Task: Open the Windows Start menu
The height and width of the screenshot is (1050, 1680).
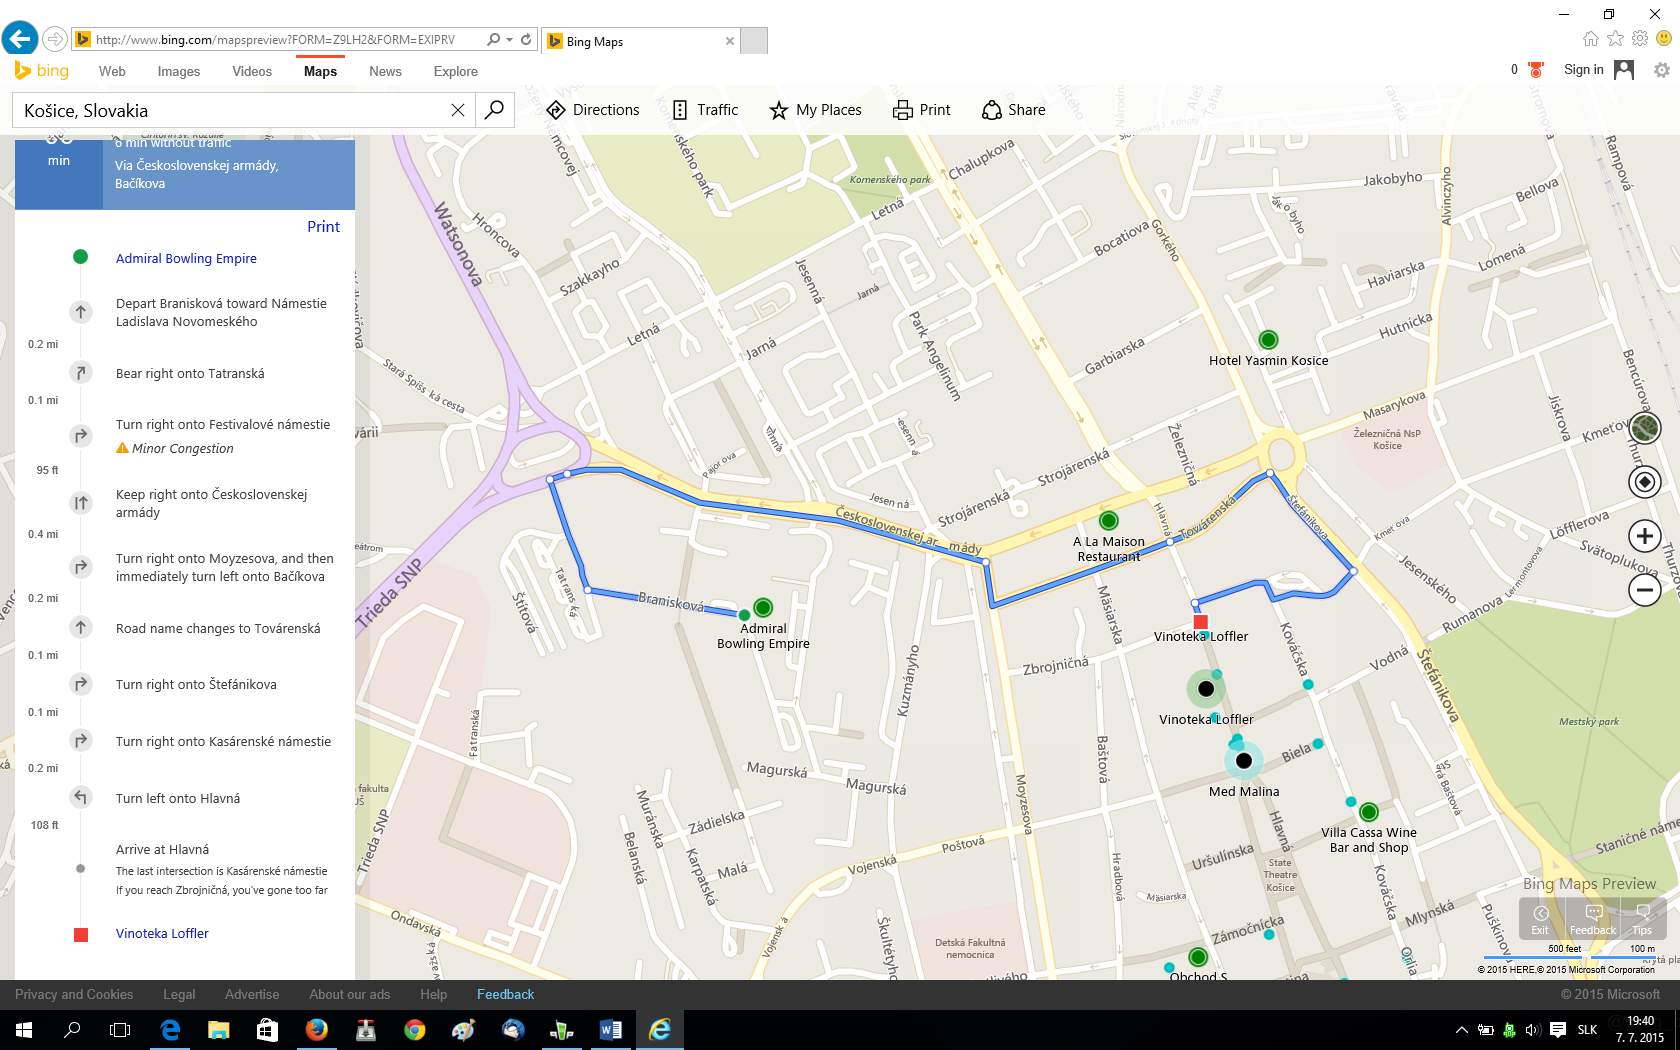Action: (x=24, y=1030)
